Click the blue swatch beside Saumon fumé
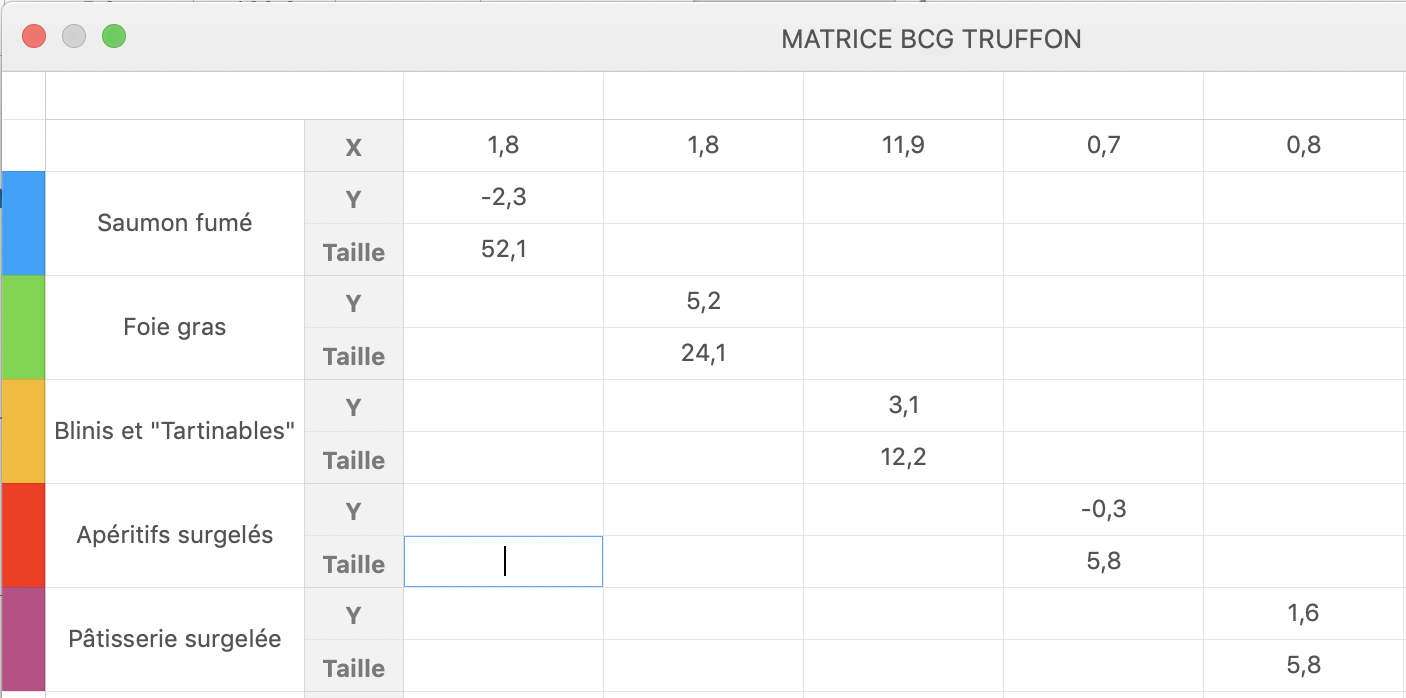The width and height of the screenshot is (1406, 698). point(24,223)
